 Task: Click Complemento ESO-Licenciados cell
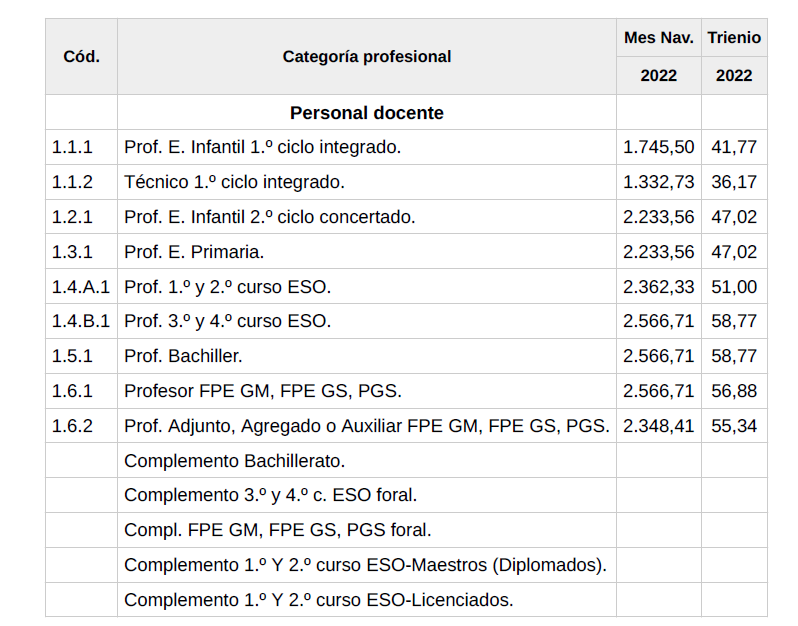(318, 600)
